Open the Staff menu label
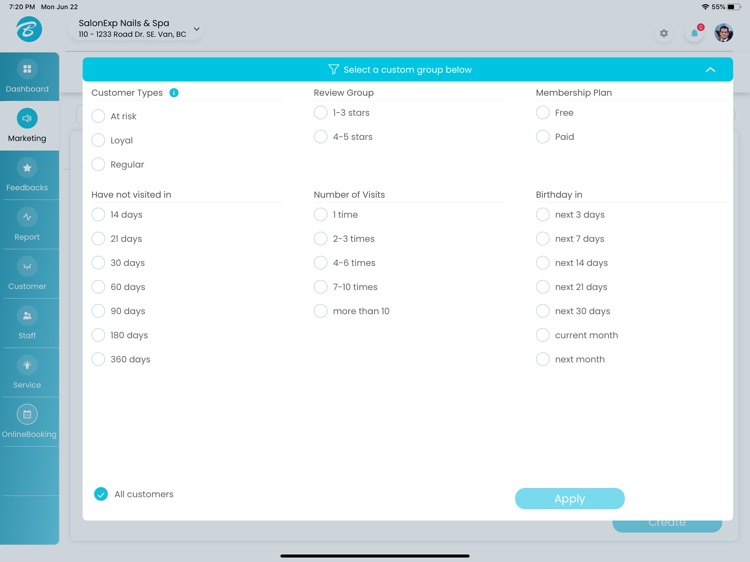750x562 pixels. pyautogui.click(x=27, y=335)
